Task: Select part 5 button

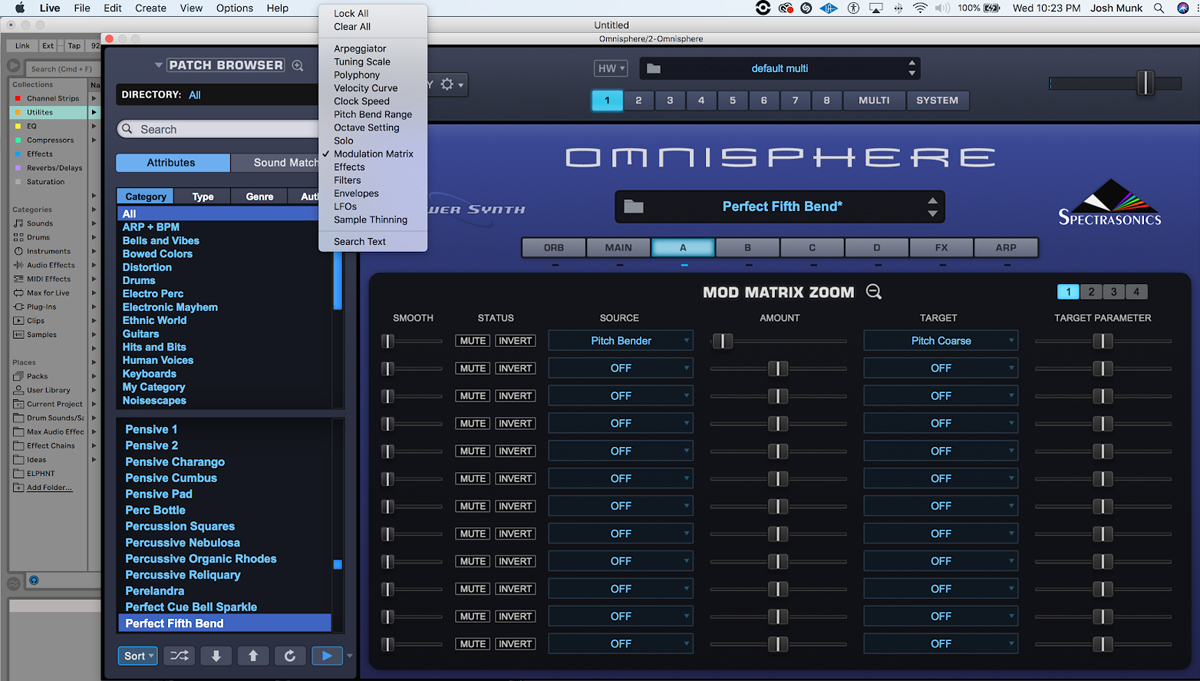Action: [733, 100]
